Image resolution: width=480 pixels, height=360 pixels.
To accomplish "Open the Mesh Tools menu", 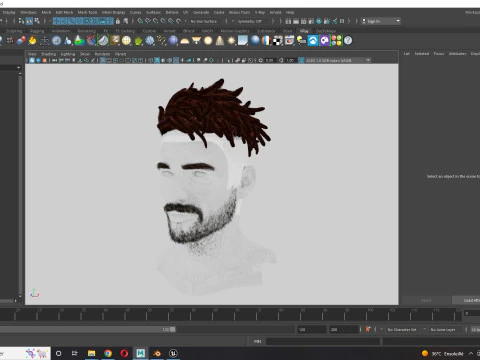I will pos(87,12).
